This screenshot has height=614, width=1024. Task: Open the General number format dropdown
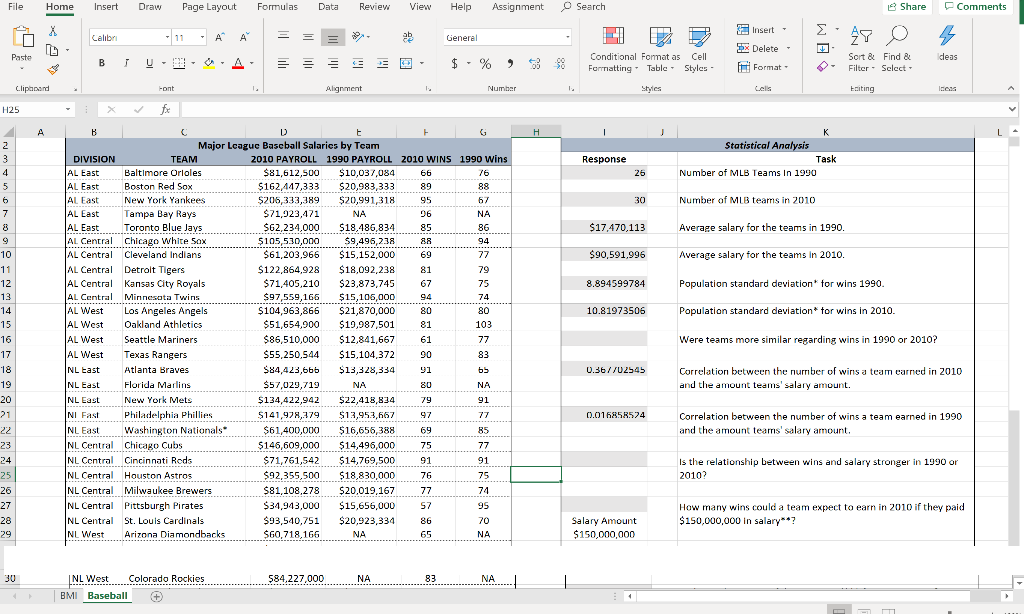pos(568,37)
